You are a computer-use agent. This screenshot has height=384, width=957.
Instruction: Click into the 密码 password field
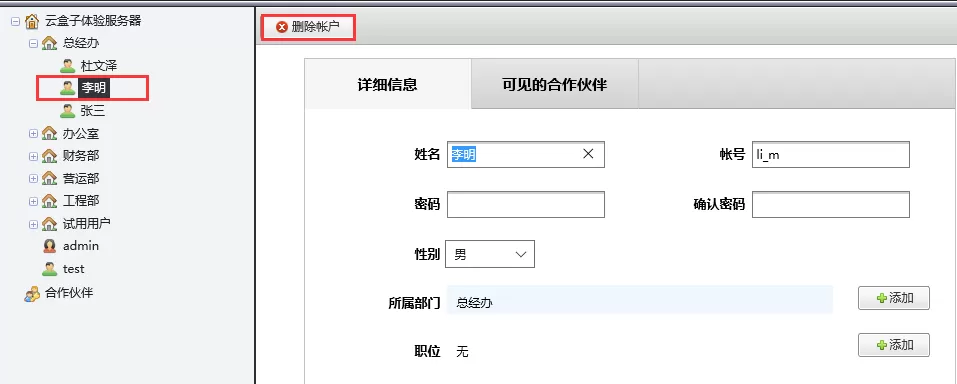coord(525,205)
